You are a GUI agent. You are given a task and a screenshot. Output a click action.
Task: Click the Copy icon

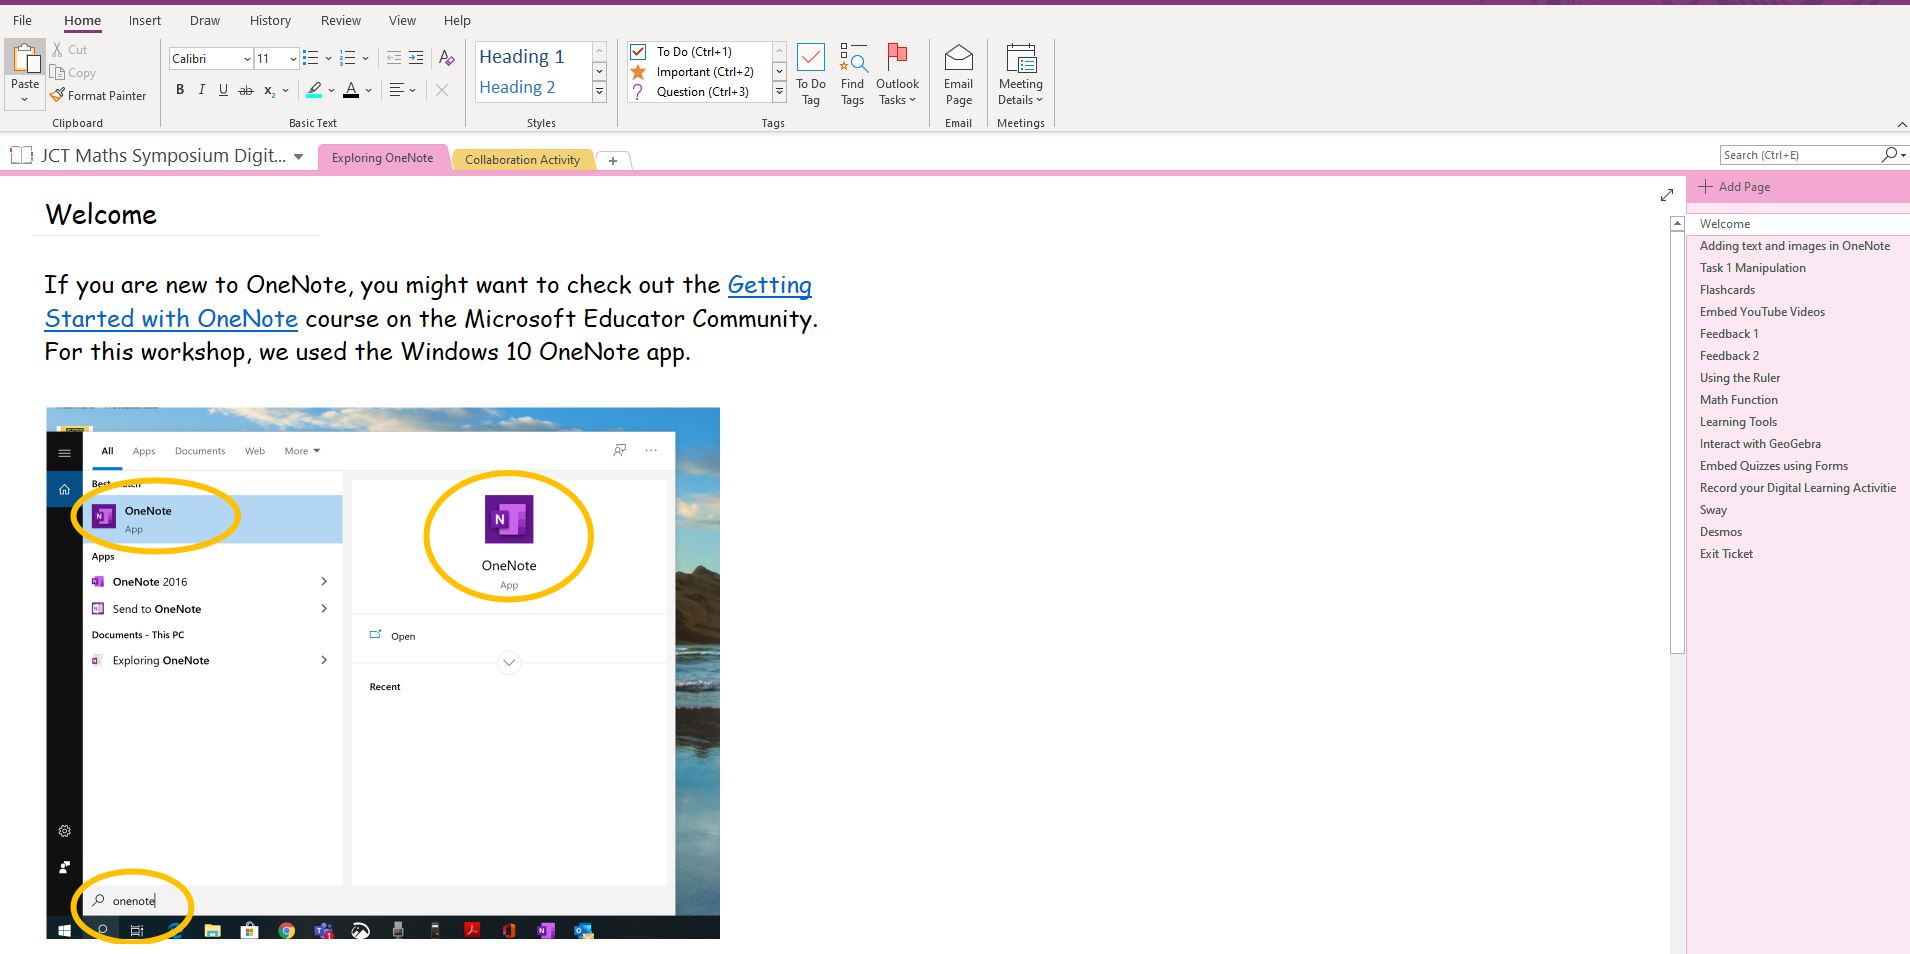pyautogui.click(x=57, y=72)
